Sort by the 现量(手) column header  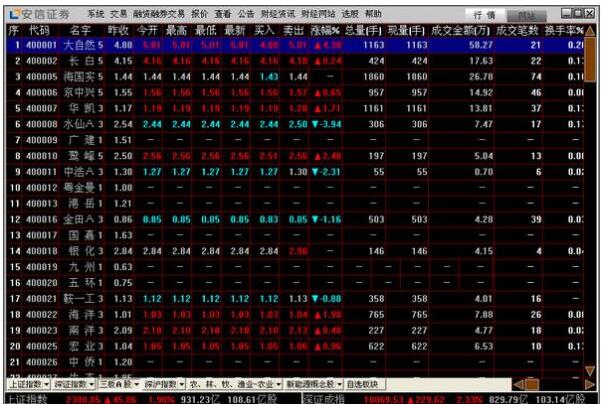406,30
